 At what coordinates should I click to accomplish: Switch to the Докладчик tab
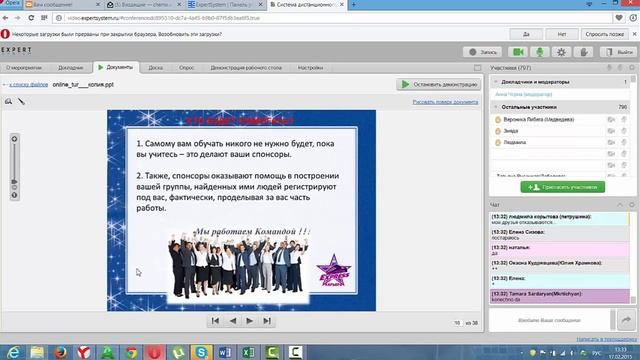(71, 68)
